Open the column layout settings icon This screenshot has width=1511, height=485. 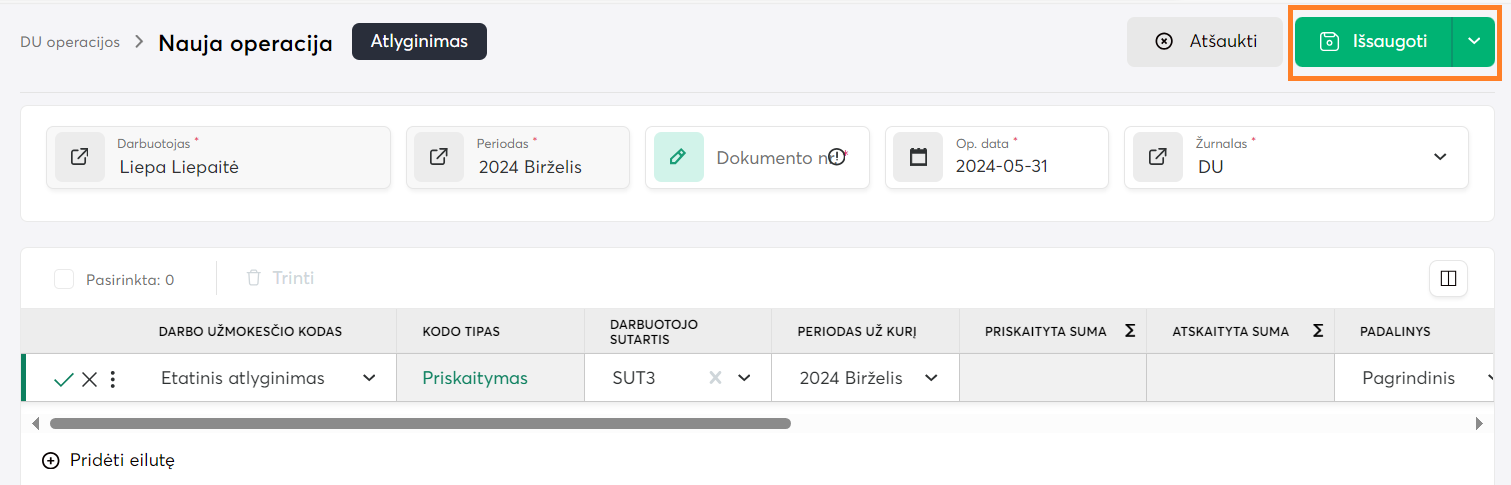[x=1448, y=279]
